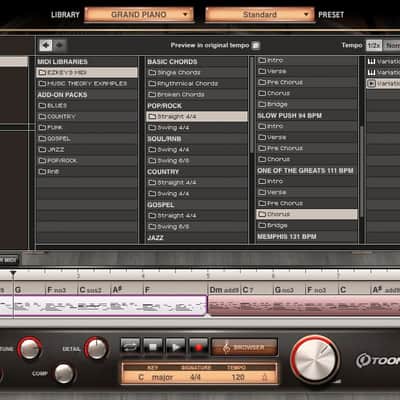400x400 pixels.
Task: Click the major scale value
Action: coord(162,377)
